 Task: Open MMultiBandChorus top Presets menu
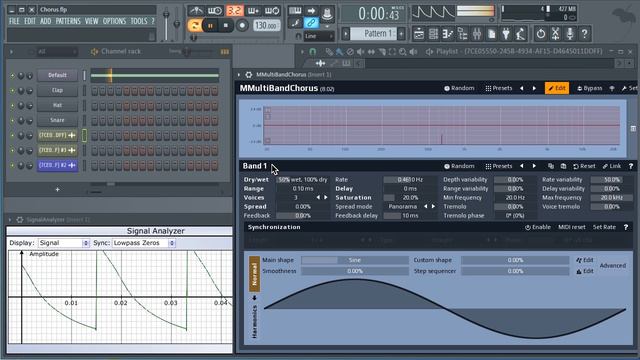point(499,88)
